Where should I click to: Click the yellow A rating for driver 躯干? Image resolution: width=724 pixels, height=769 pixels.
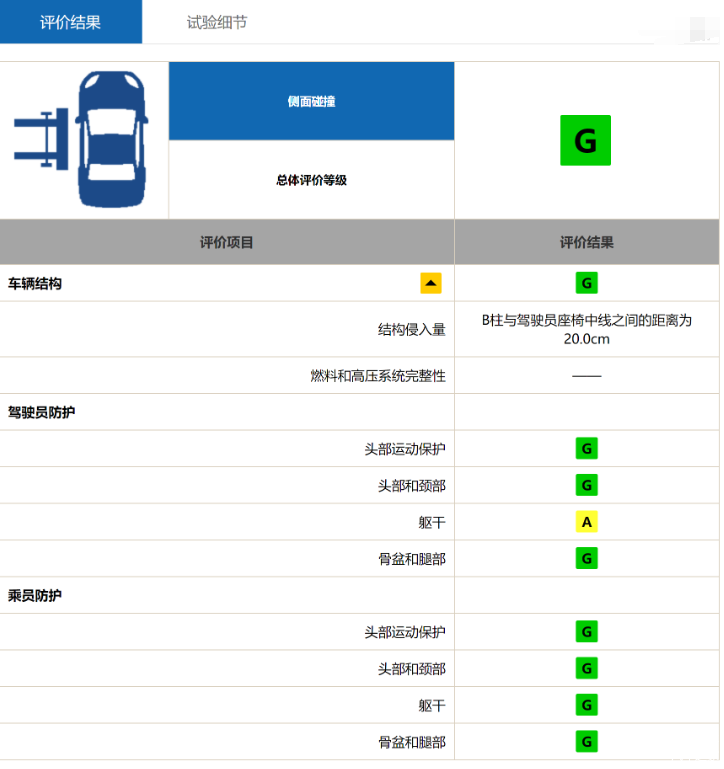[586, 522]
